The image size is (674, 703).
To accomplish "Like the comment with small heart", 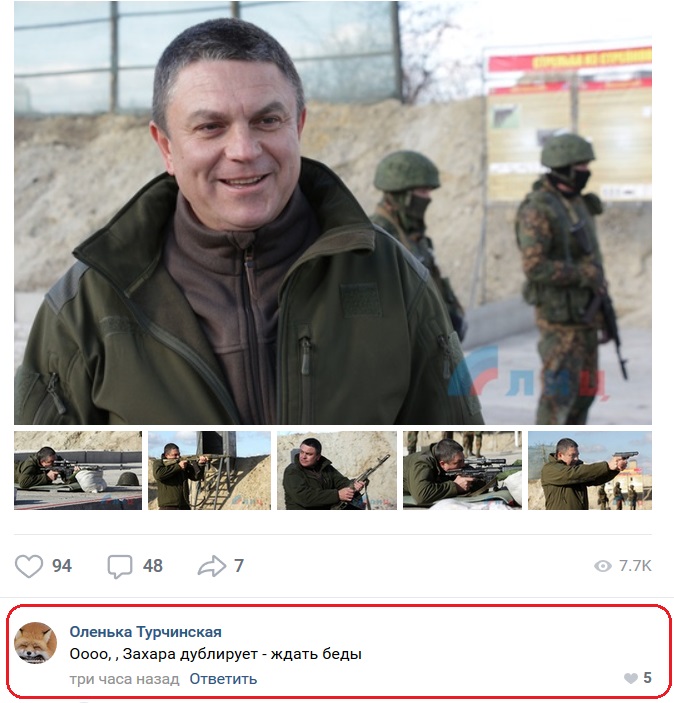I will click(x=631, y=678).
